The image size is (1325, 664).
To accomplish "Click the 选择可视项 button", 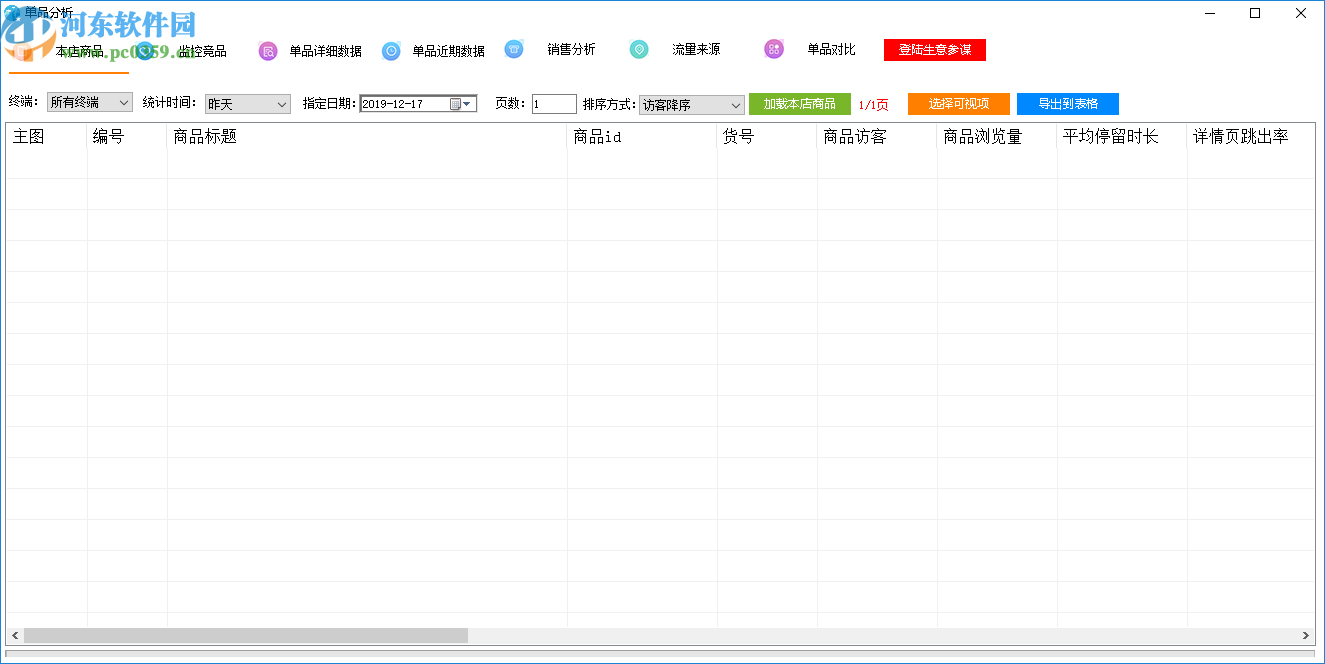I will point(958,103).
